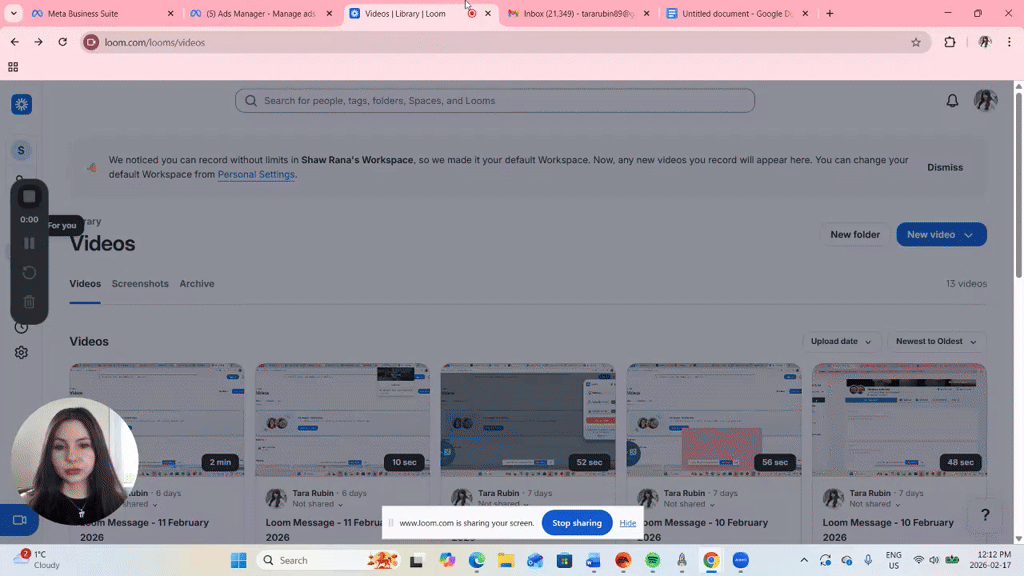The height and width of the screenshot is (576, 1024).
Task: Open the 10 sec video thumbnail
Action: point(342,420)
